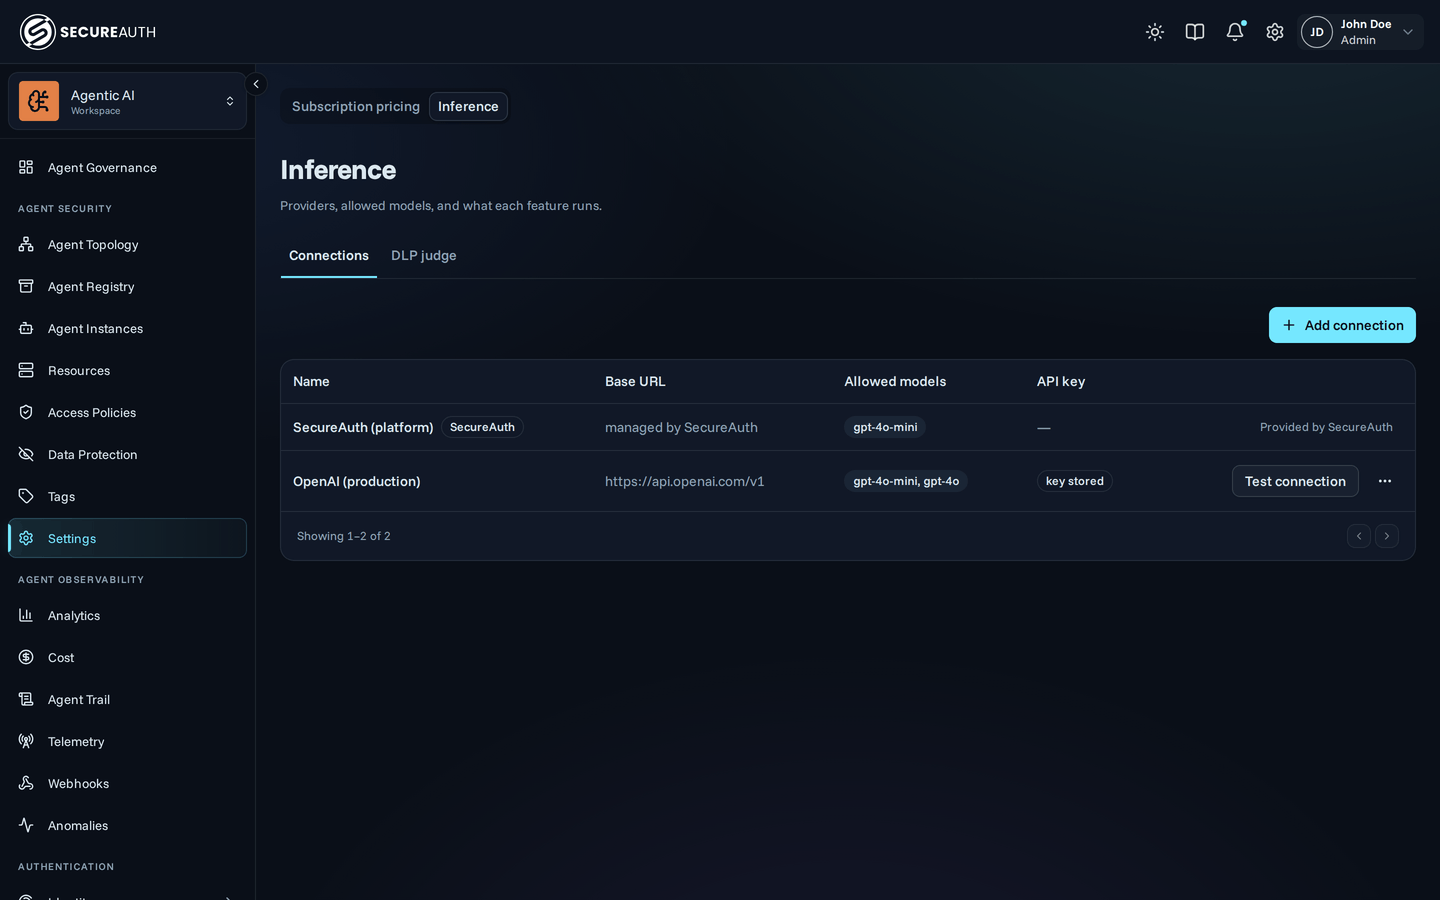Go to previous page of connections
The image size is (1440, 900).
tap(1359, 536)
